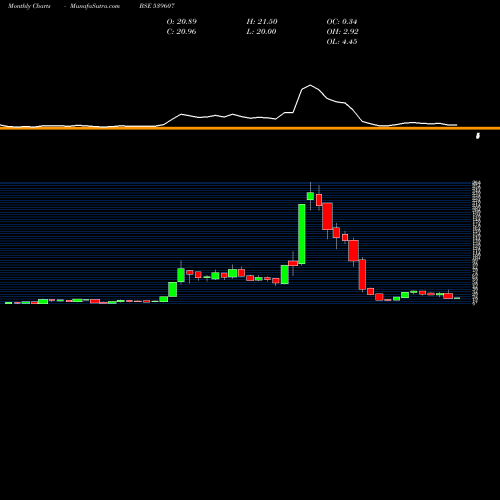The image size is (500, 500).
Task: Click the MunafaSutra.com label
Action: [95, 6]
